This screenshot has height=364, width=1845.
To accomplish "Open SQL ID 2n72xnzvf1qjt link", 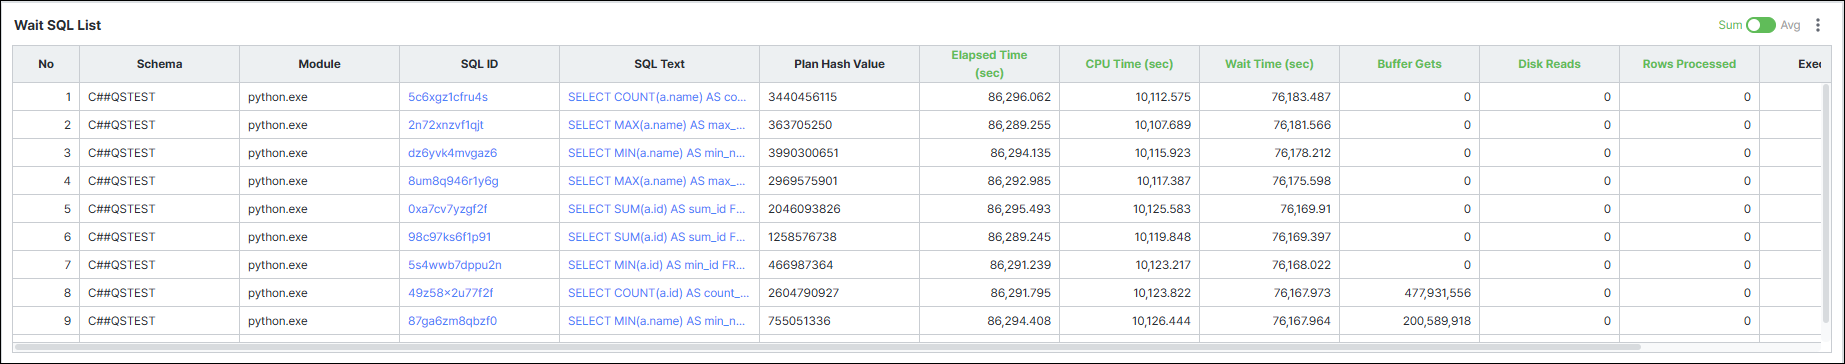I will 446,125.
